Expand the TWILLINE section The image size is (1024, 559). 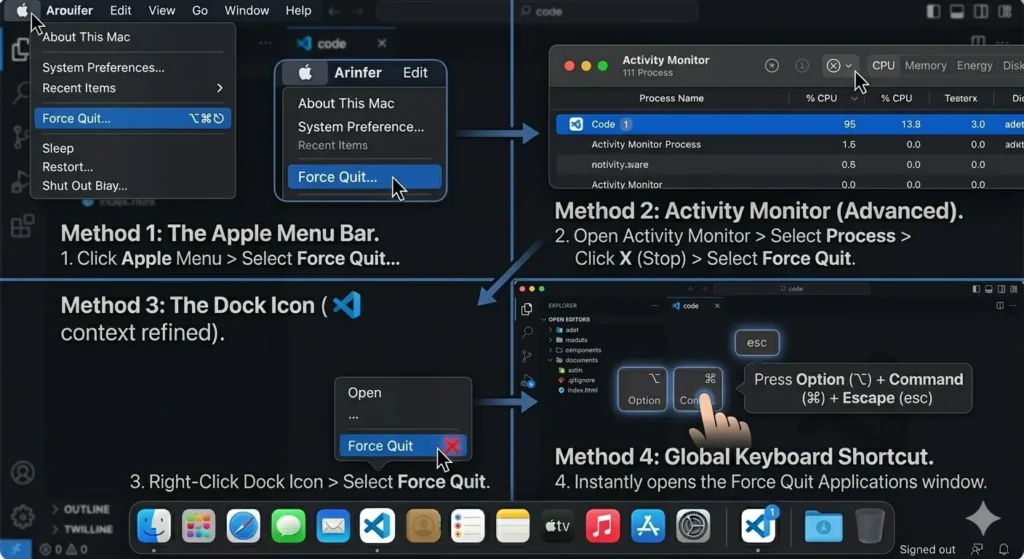click(82, 529)
